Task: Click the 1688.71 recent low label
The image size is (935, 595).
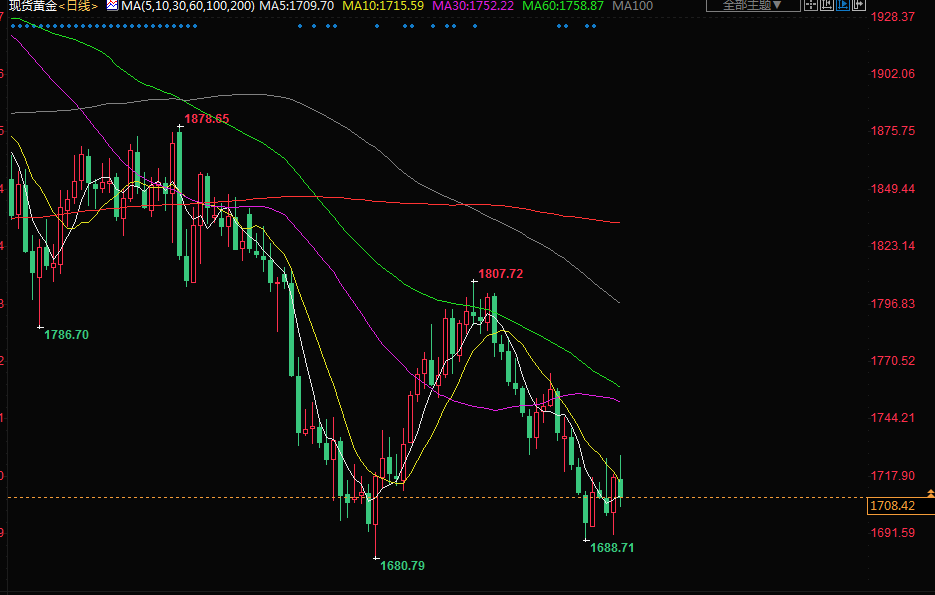Action: click(612, 548)
